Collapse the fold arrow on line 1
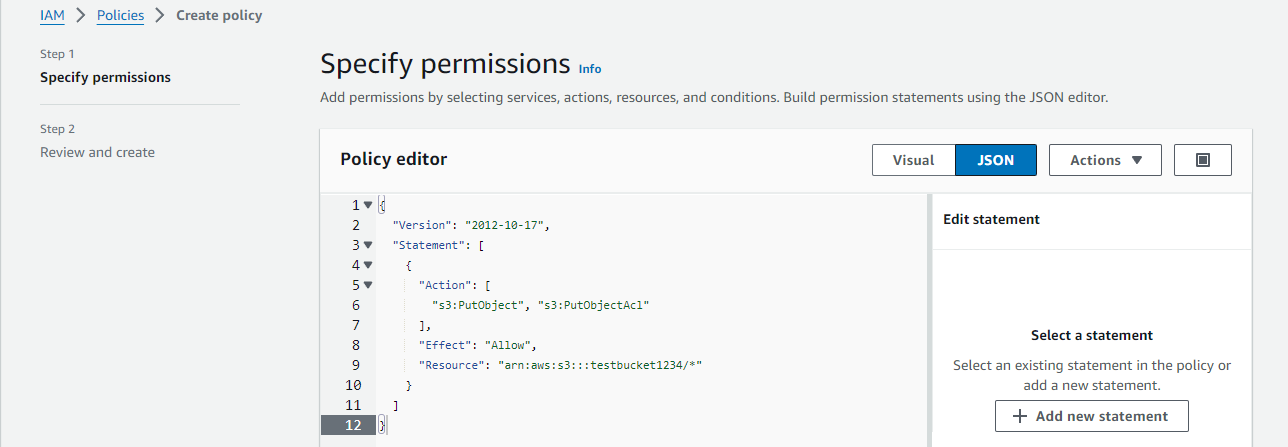The height and width of the screenshot is (447, 1288). [x=368, y=205]
